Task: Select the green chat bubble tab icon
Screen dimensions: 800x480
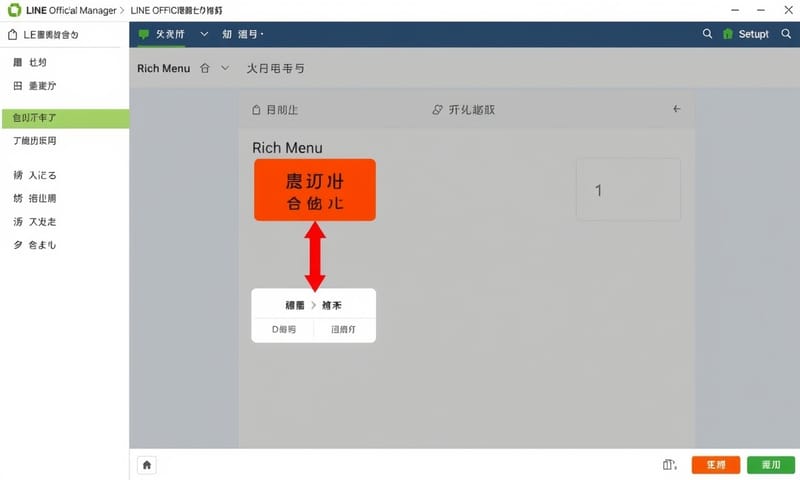Action: tap(144, 34)
